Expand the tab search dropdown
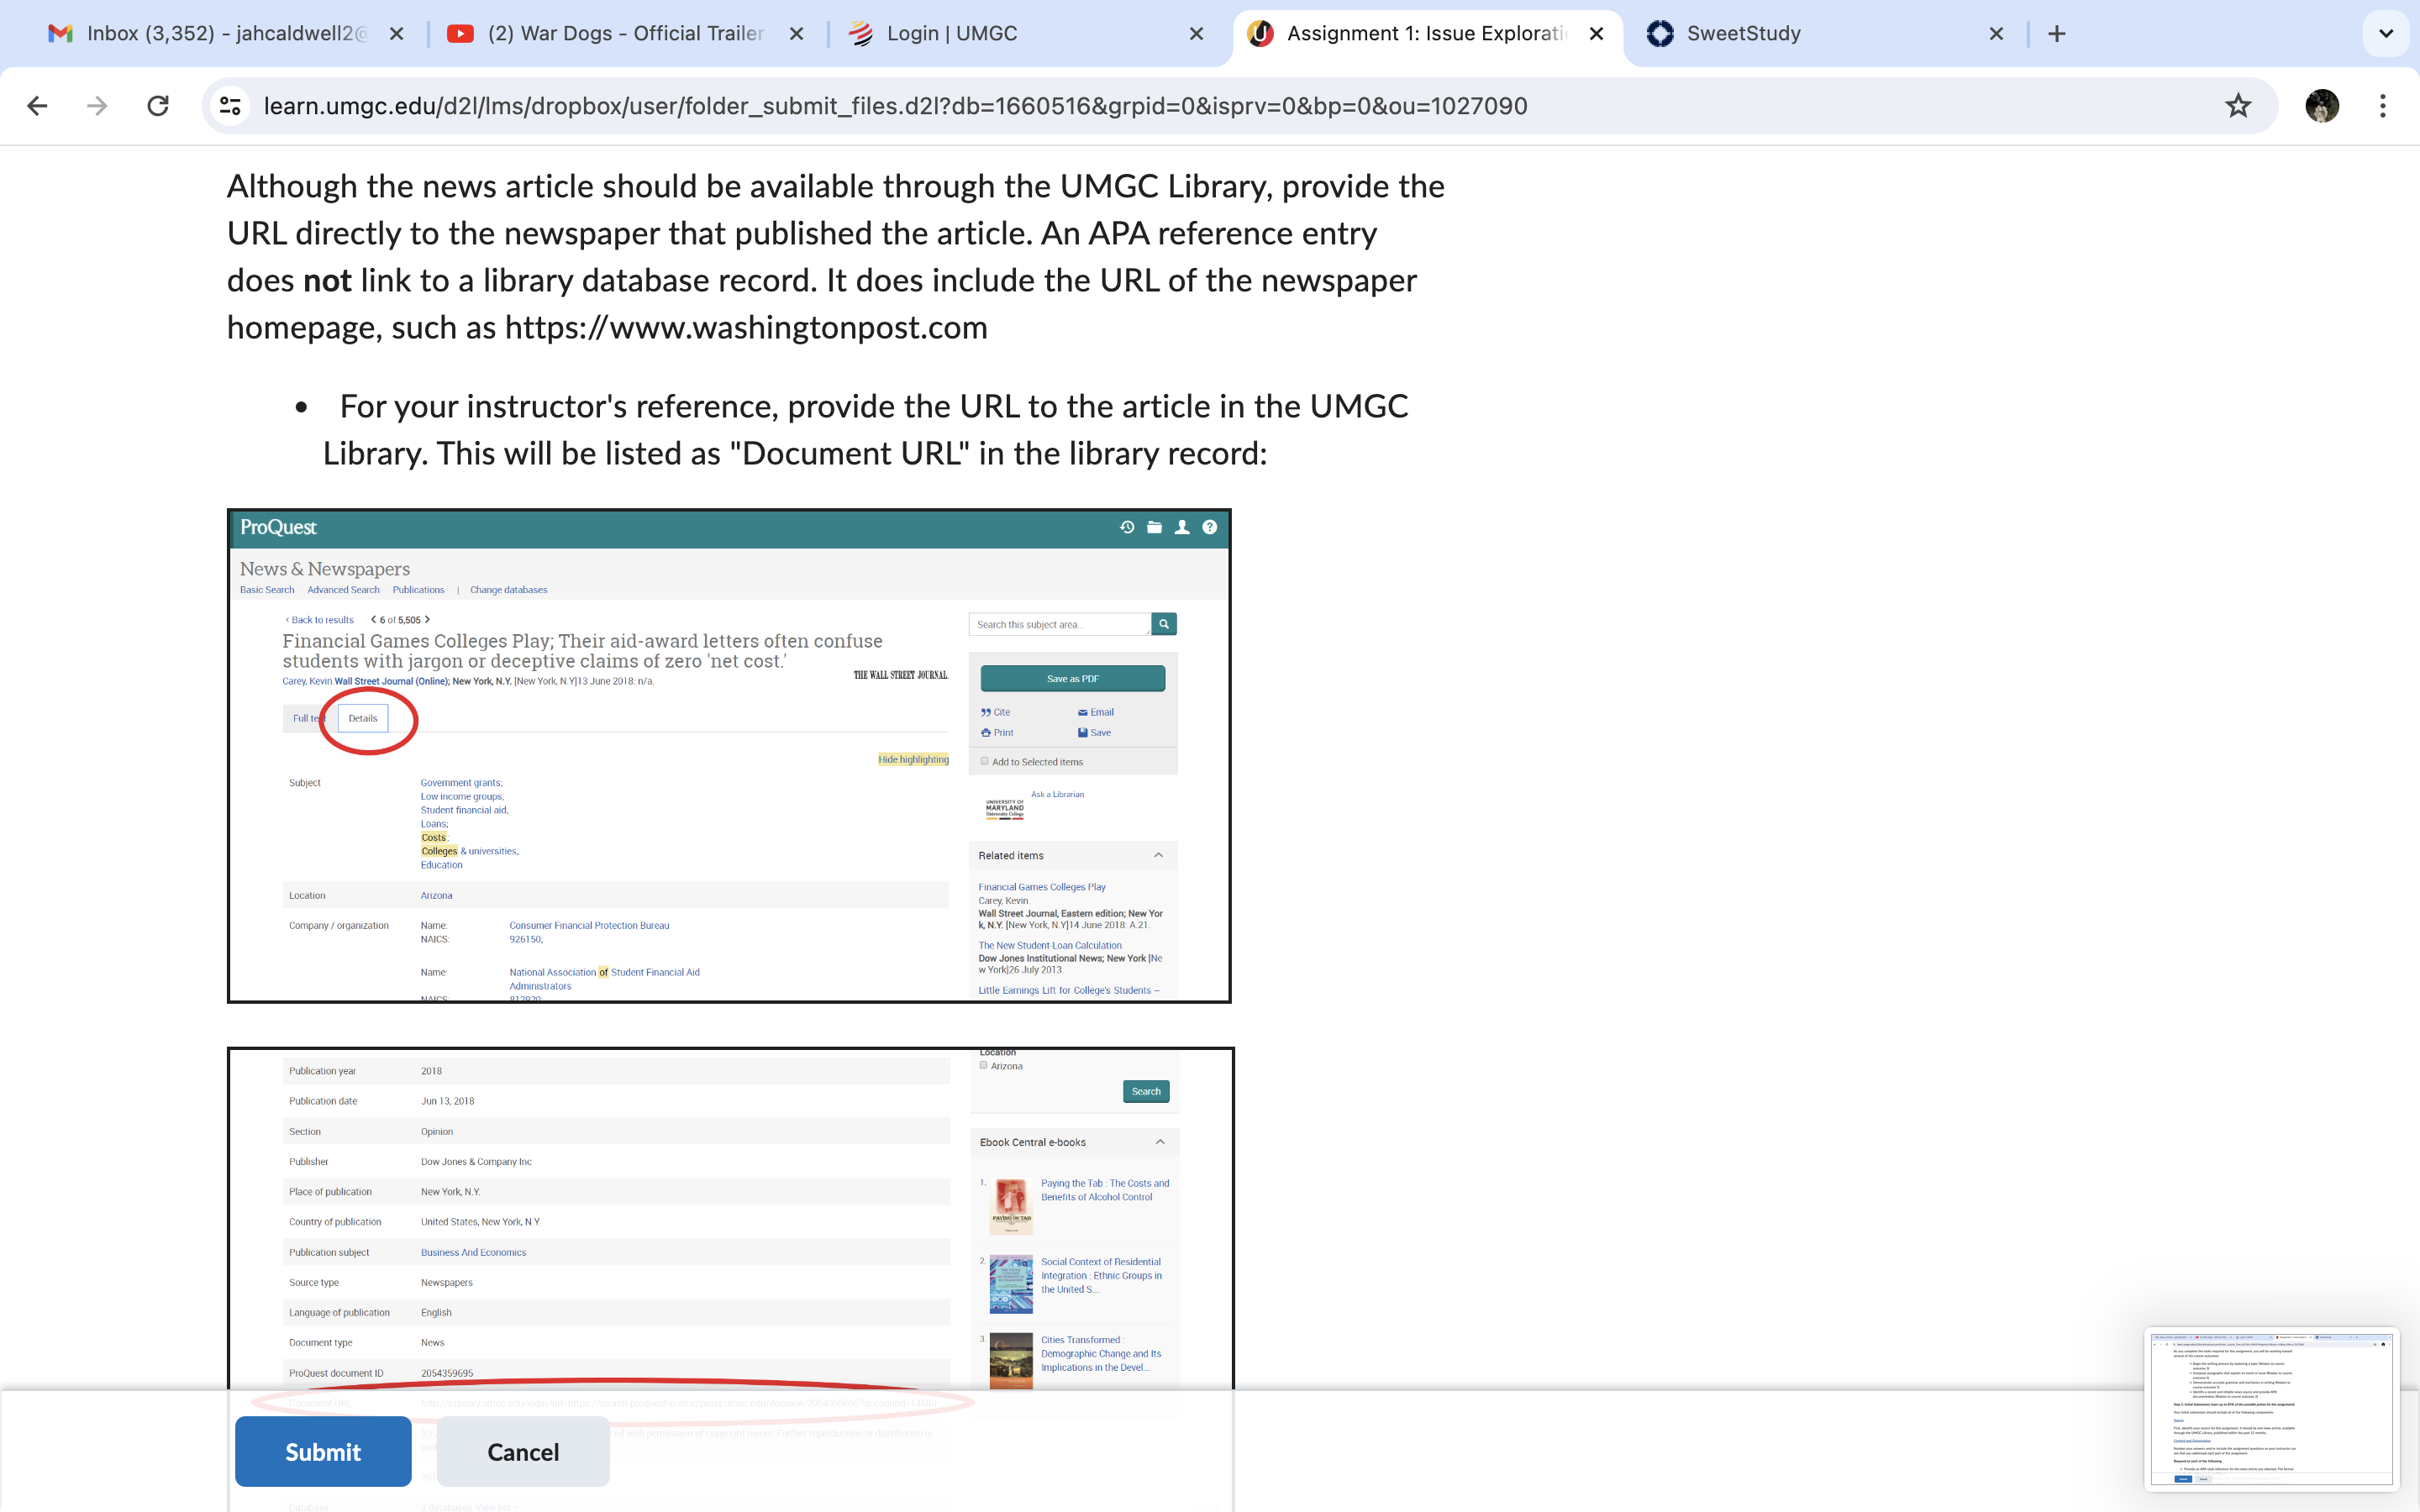This screenshot has width=2420, height=1512. coord(2386,34)
